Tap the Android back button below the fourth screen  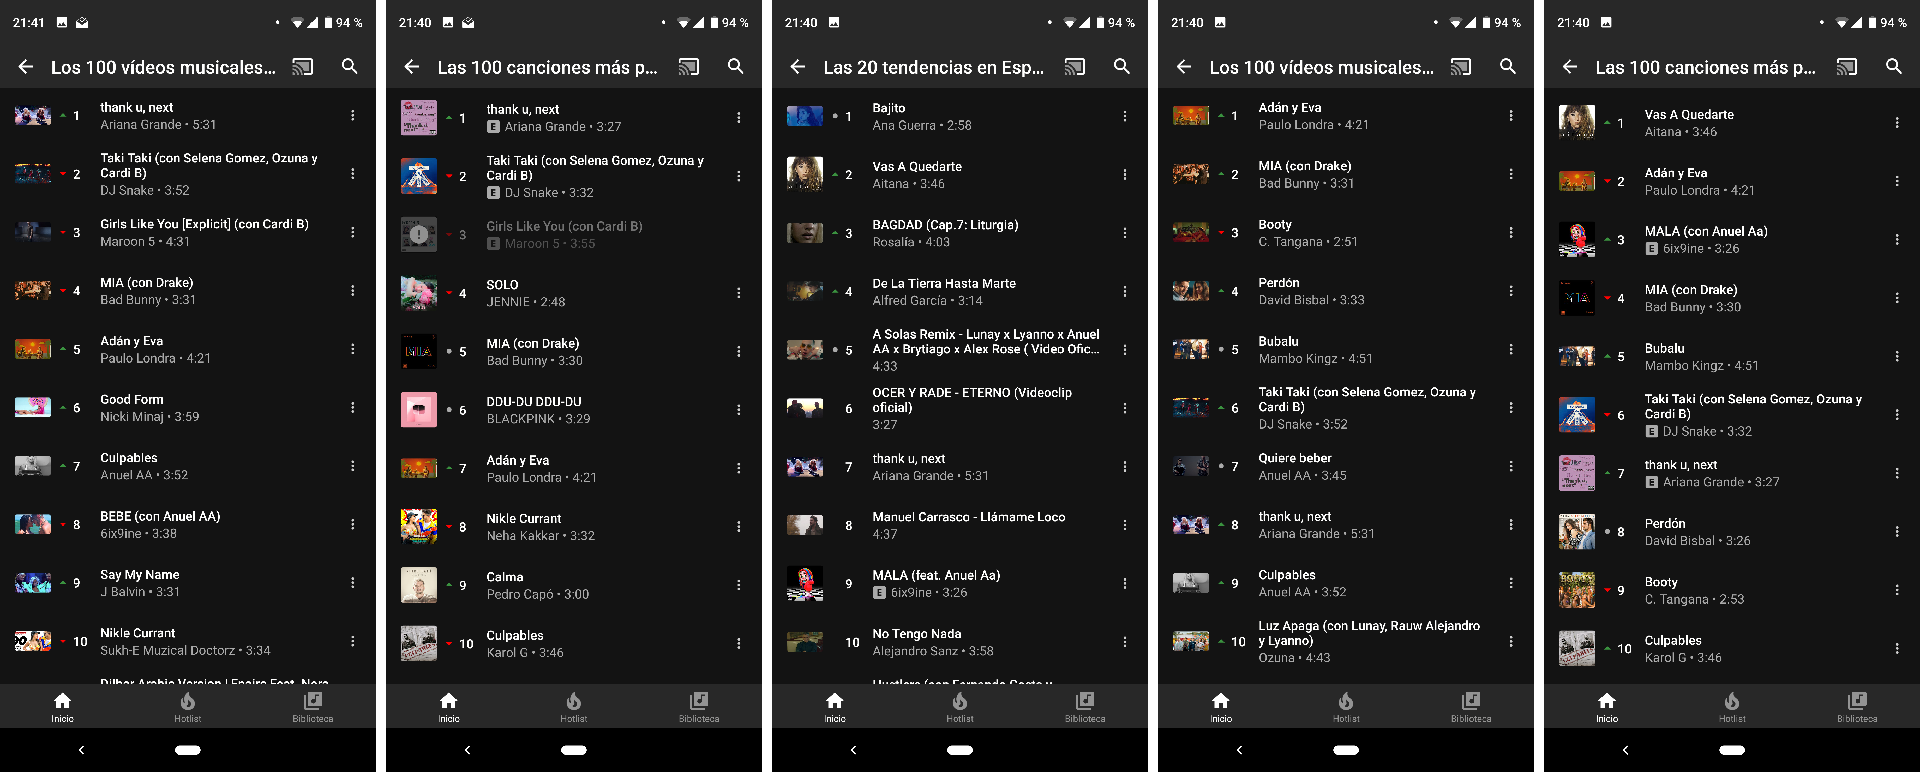tap(1239, 750)
